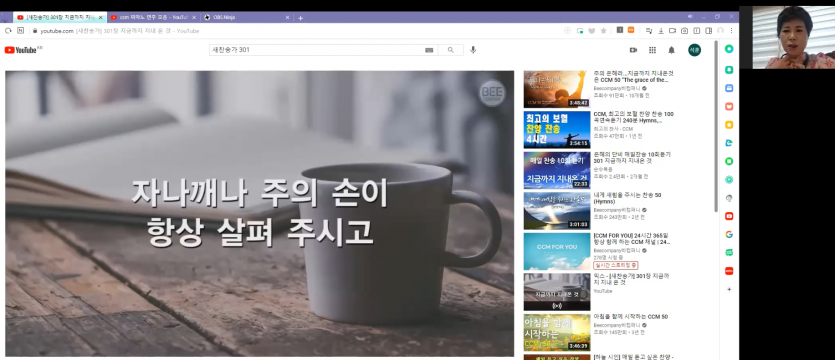Open the red pocket-like side panel icon
The image size is (835, 360).
tap(729, 107)
